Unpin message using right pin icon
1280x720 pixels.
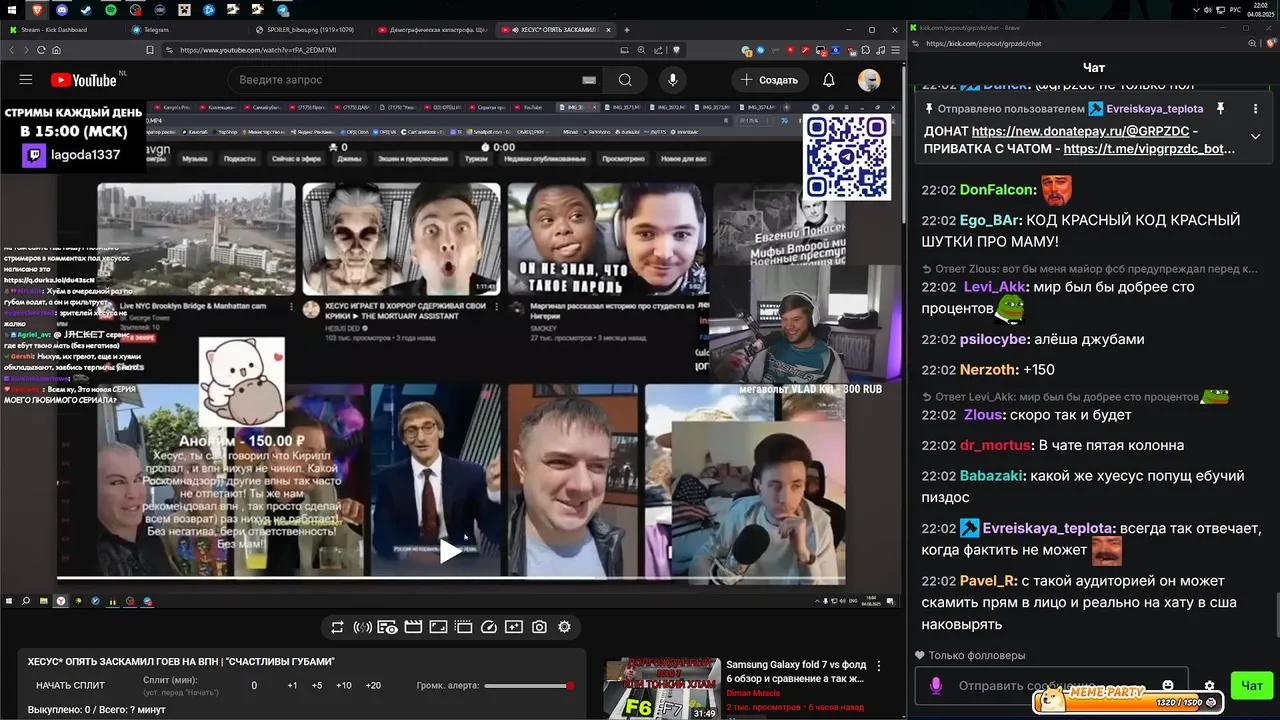coord(1220,108)
